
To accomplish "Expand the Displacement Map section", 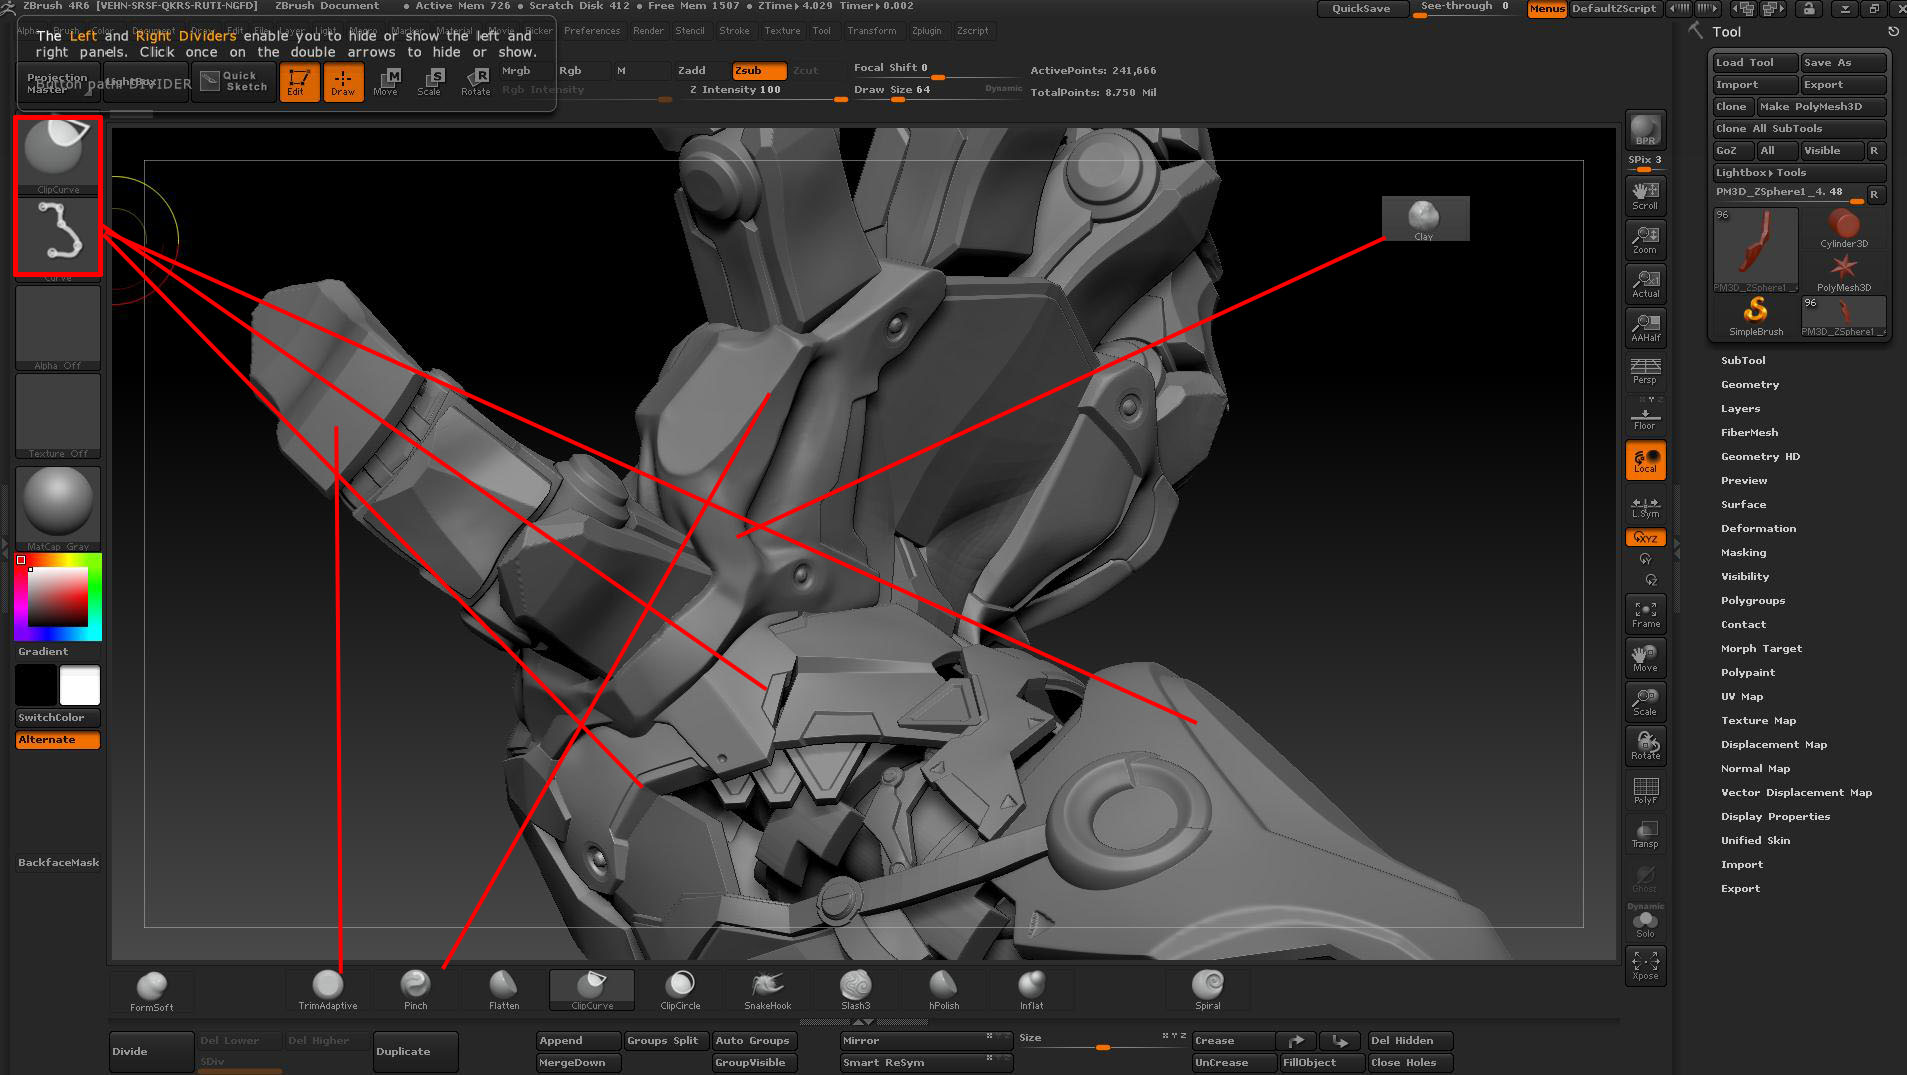I will pyautogui.click(x=1774, y=744).
